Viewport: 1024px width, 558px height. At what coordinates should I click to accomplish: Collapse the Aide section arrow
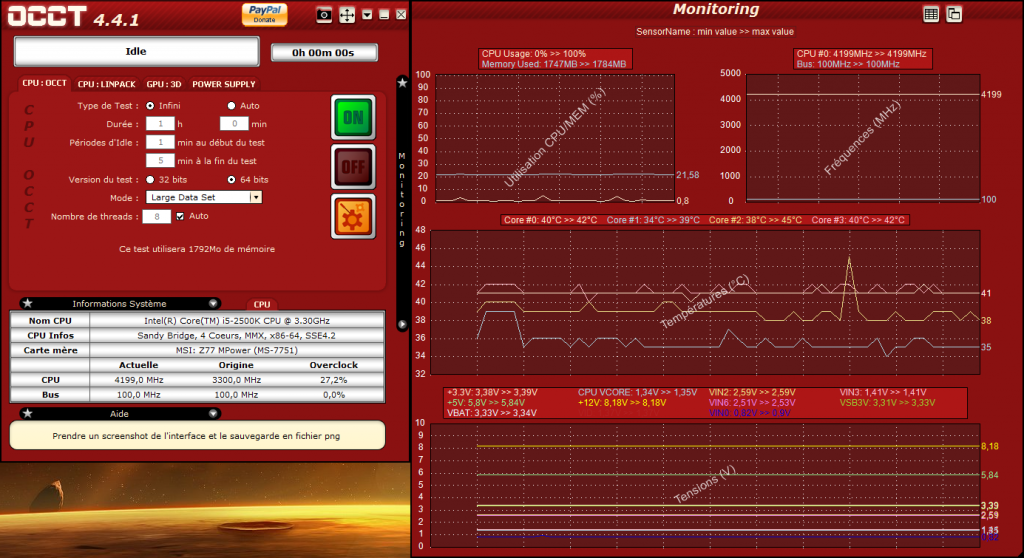pos(213,414)
